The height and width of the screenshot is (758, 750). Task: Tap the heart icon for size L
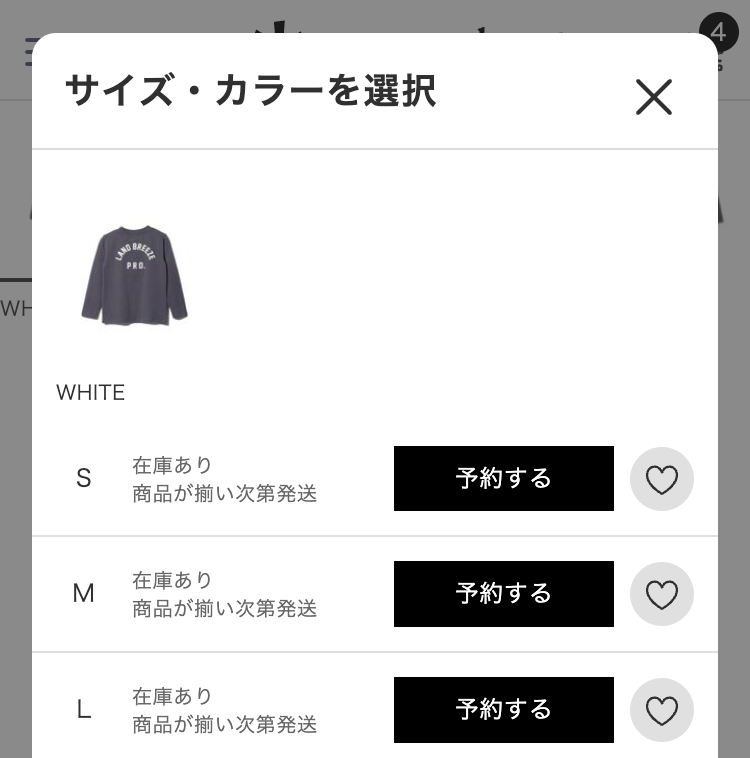[x=662, y=710]
